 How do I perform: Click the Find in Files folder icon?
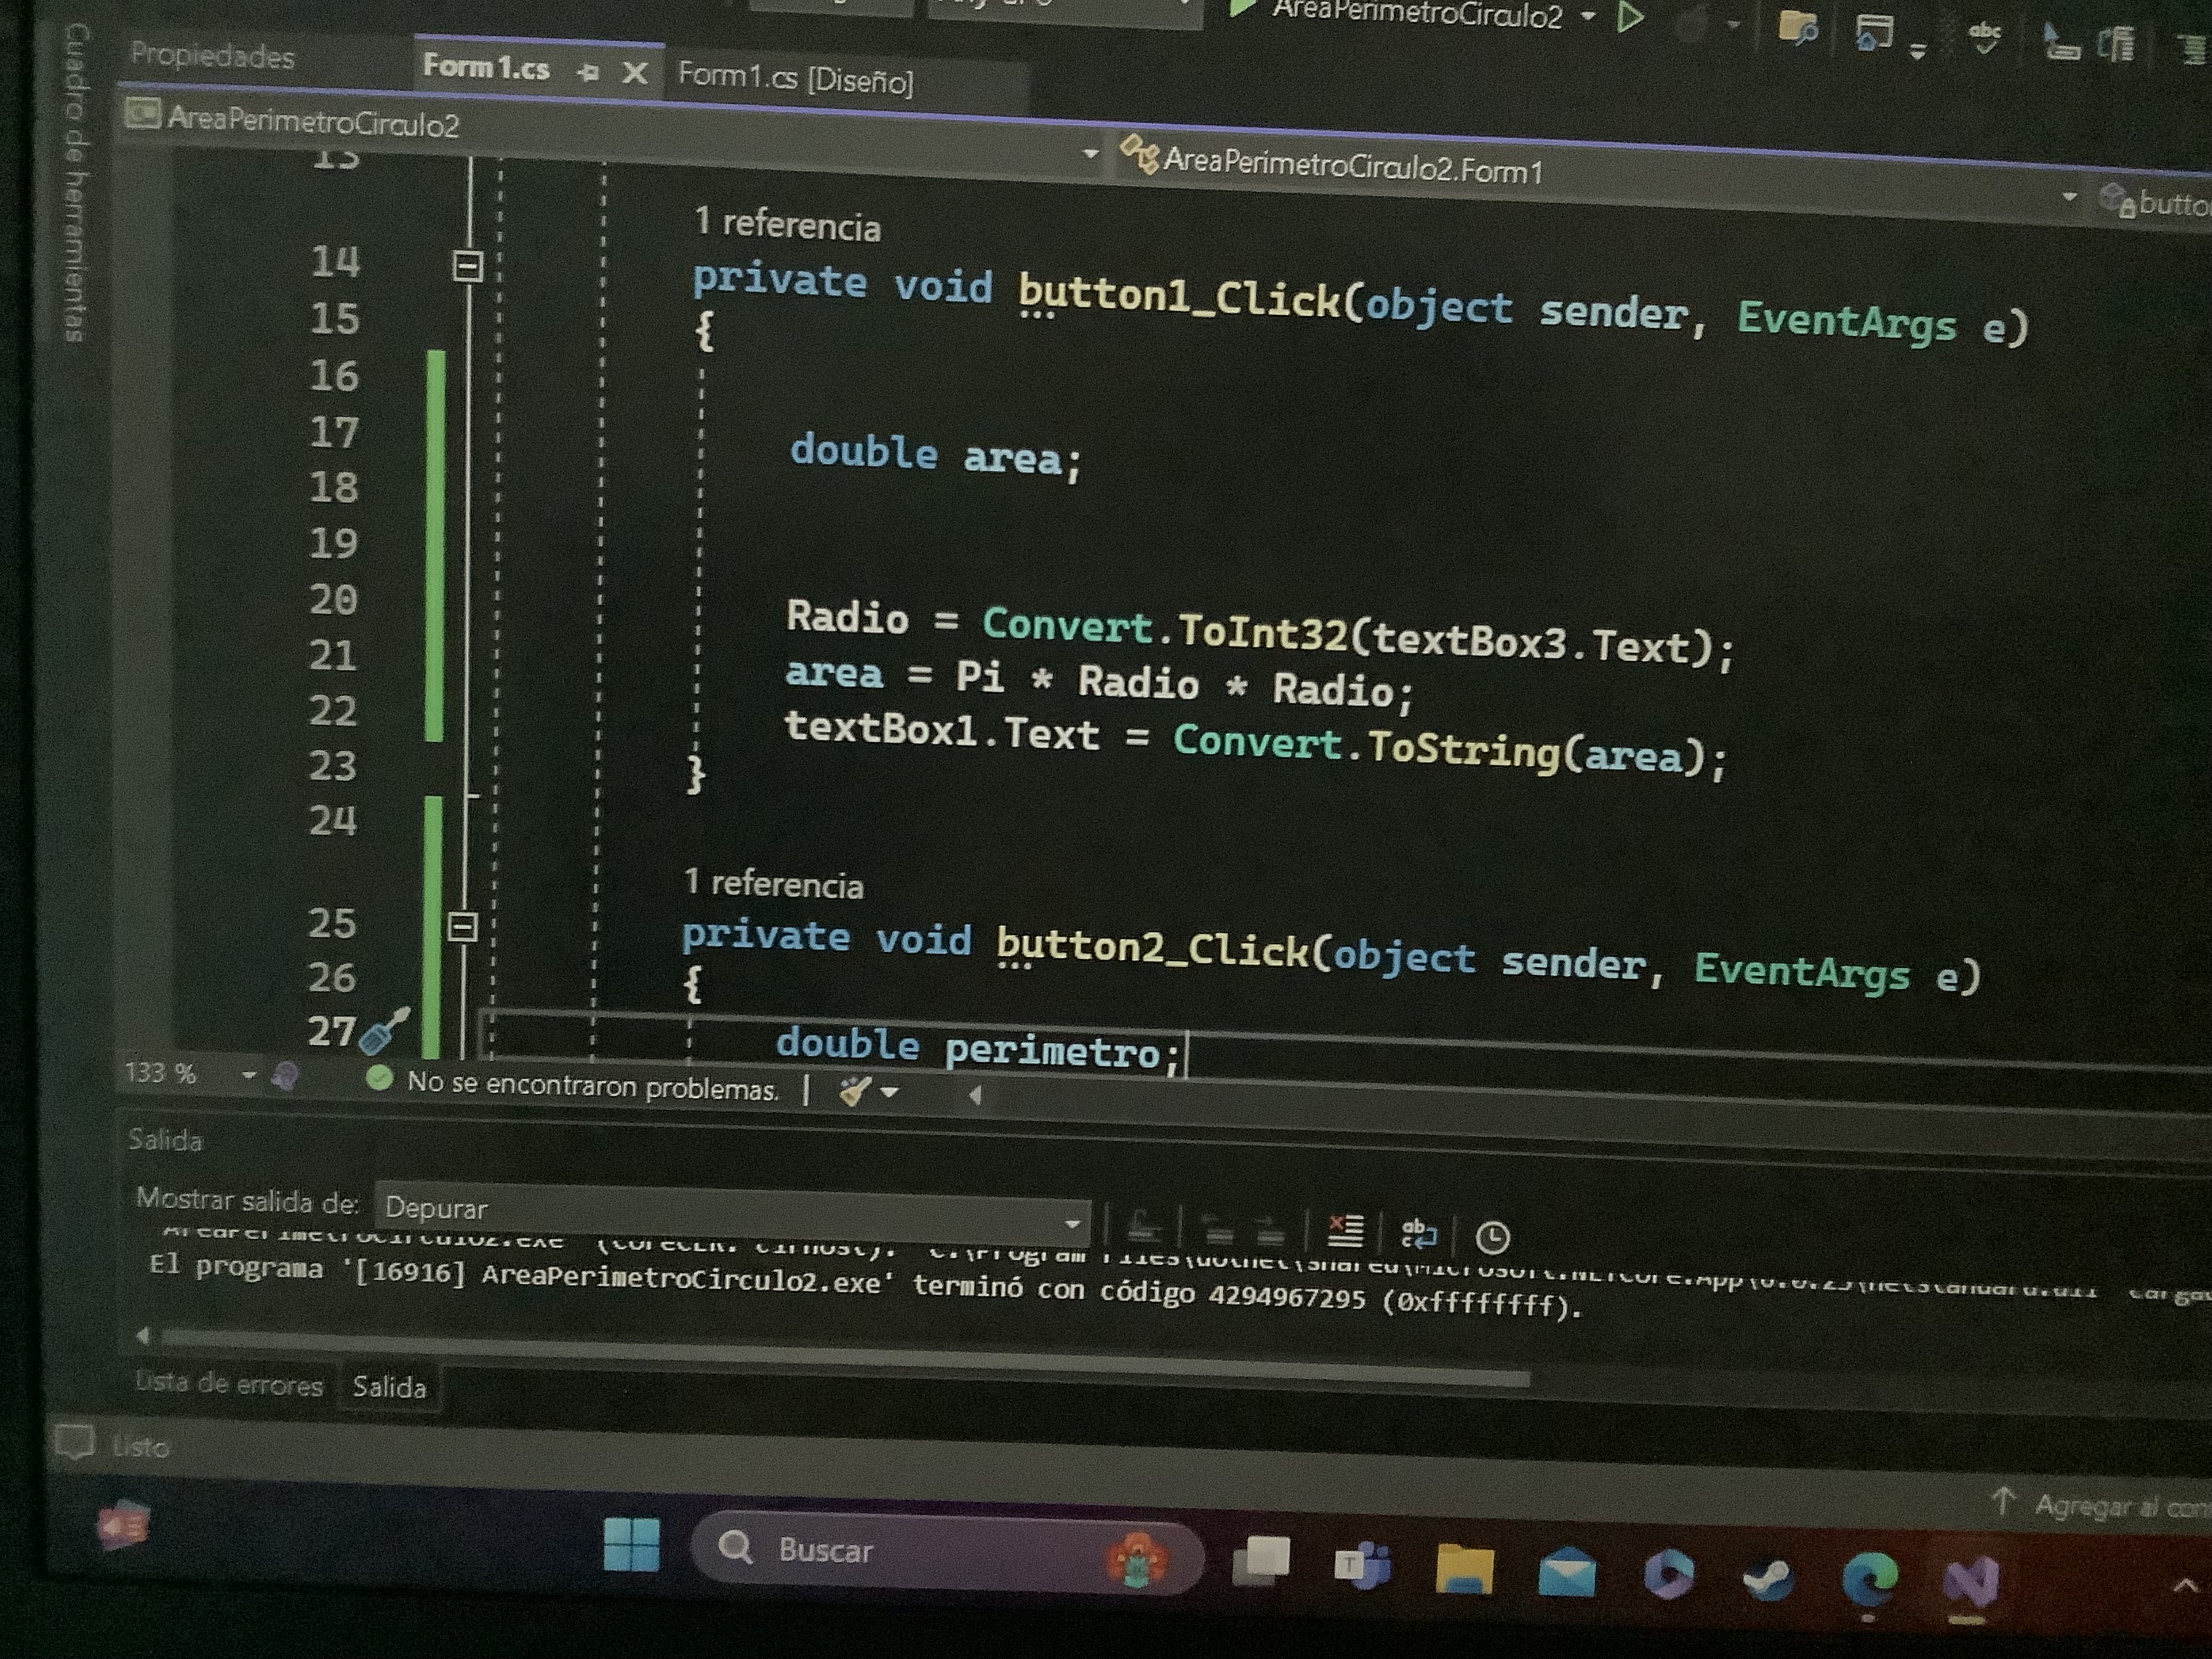[1797, 28]
